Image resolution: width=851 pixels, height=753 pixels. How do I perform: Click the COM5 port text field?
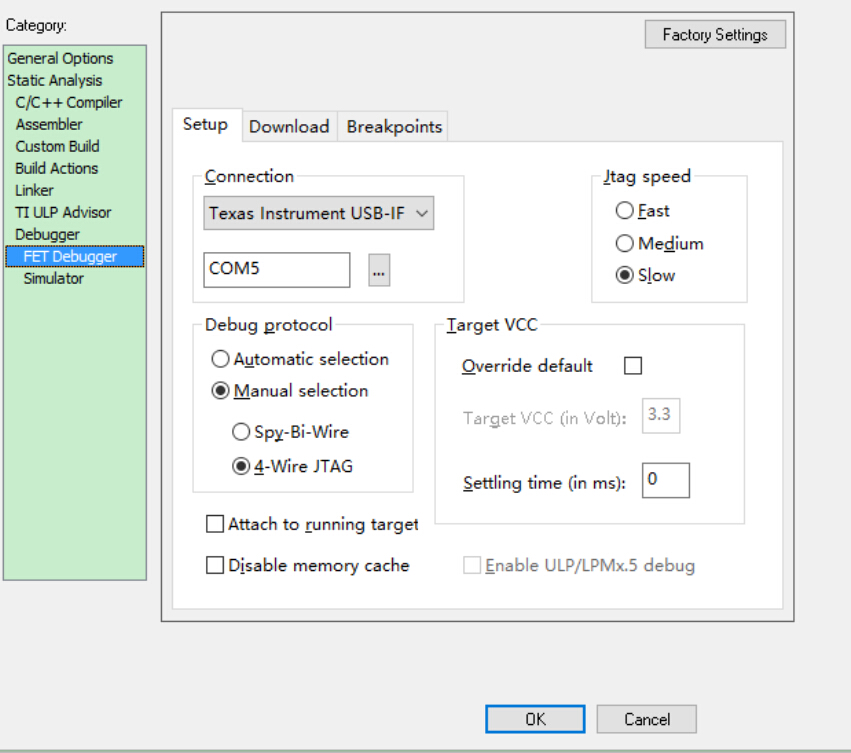[277, 270]
